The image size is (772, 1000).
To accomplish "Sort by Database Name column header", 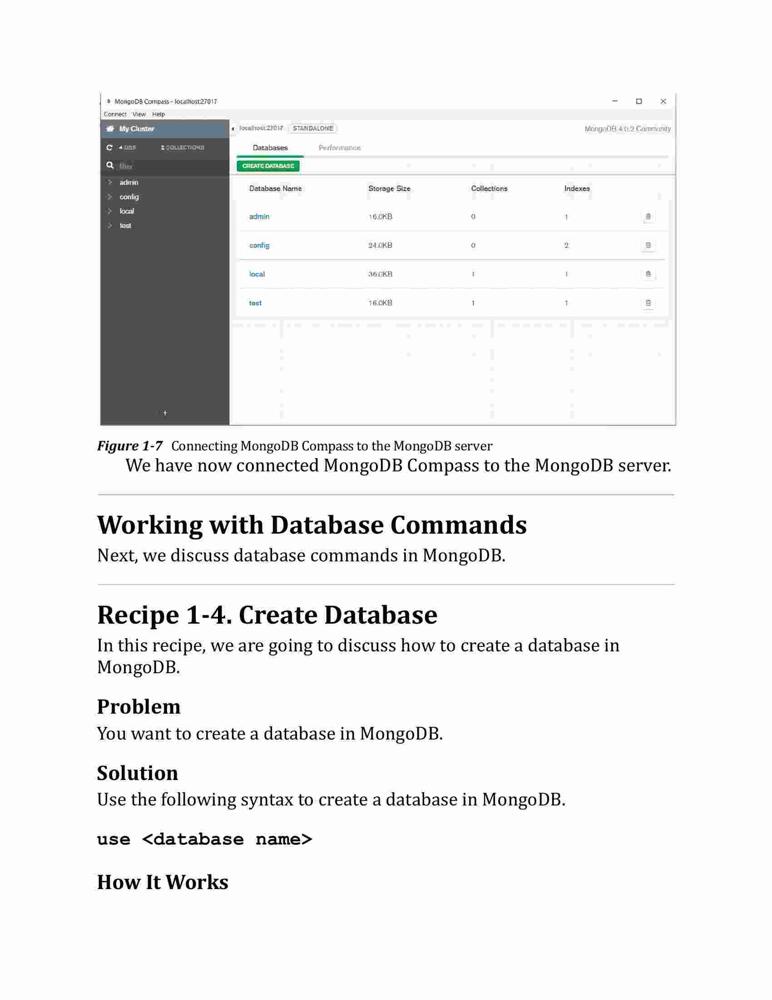I will [x=275, y=189].
